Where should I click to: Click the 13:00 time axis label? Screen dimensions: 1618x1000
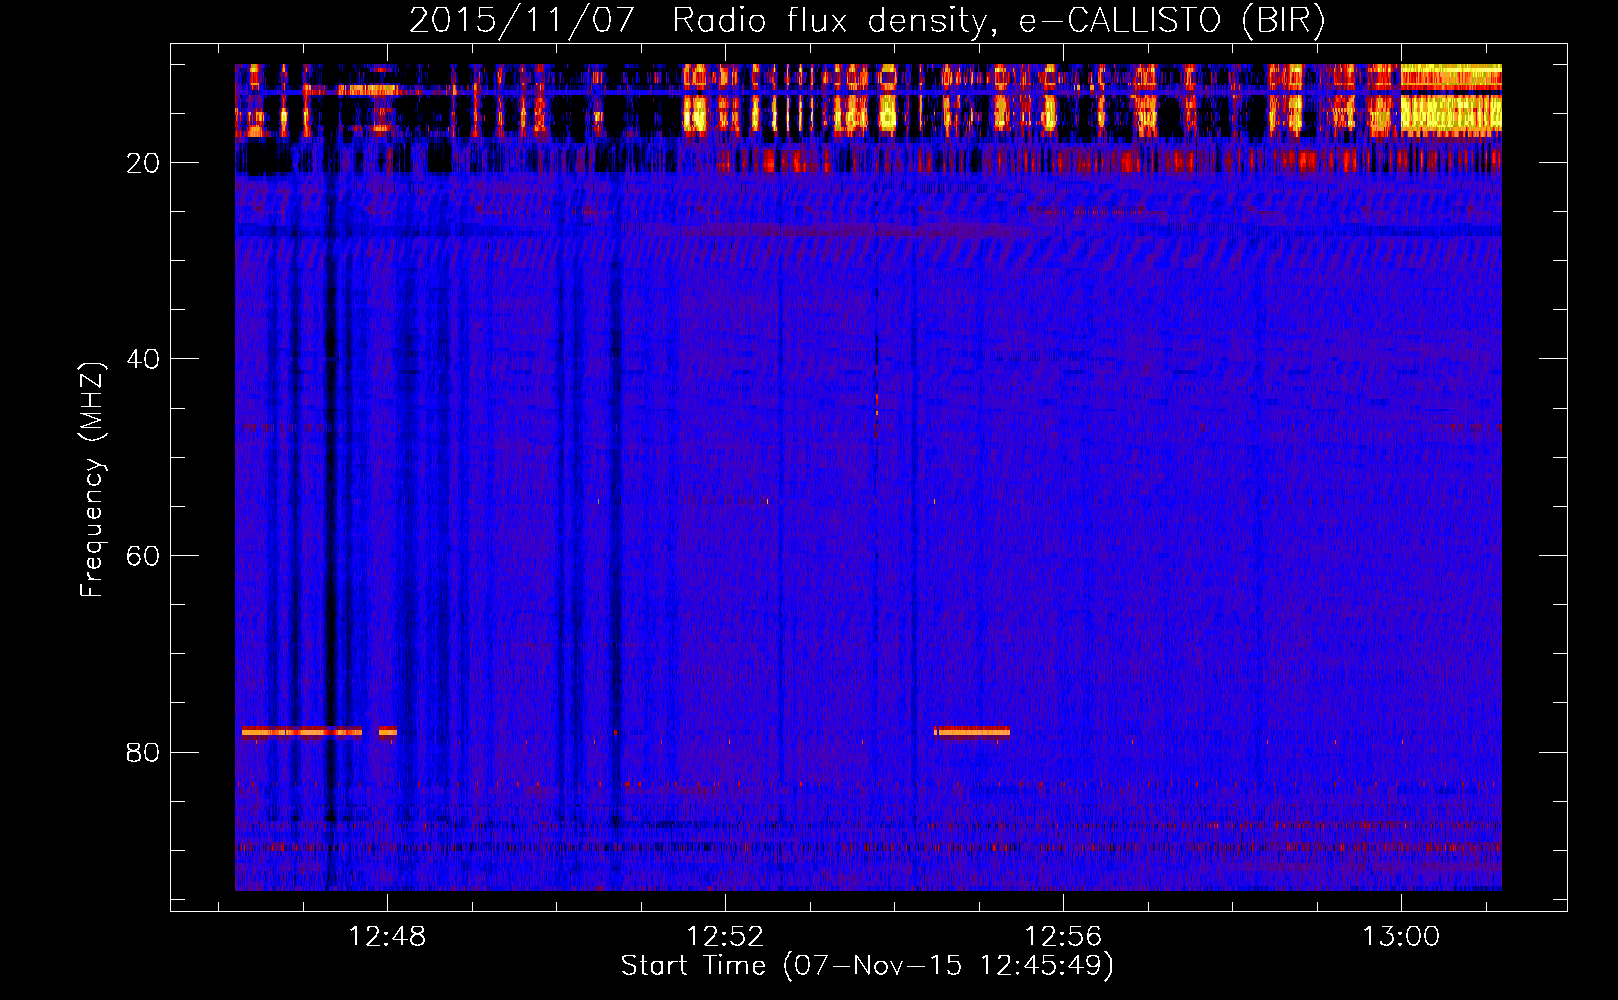coord(1401,936)
